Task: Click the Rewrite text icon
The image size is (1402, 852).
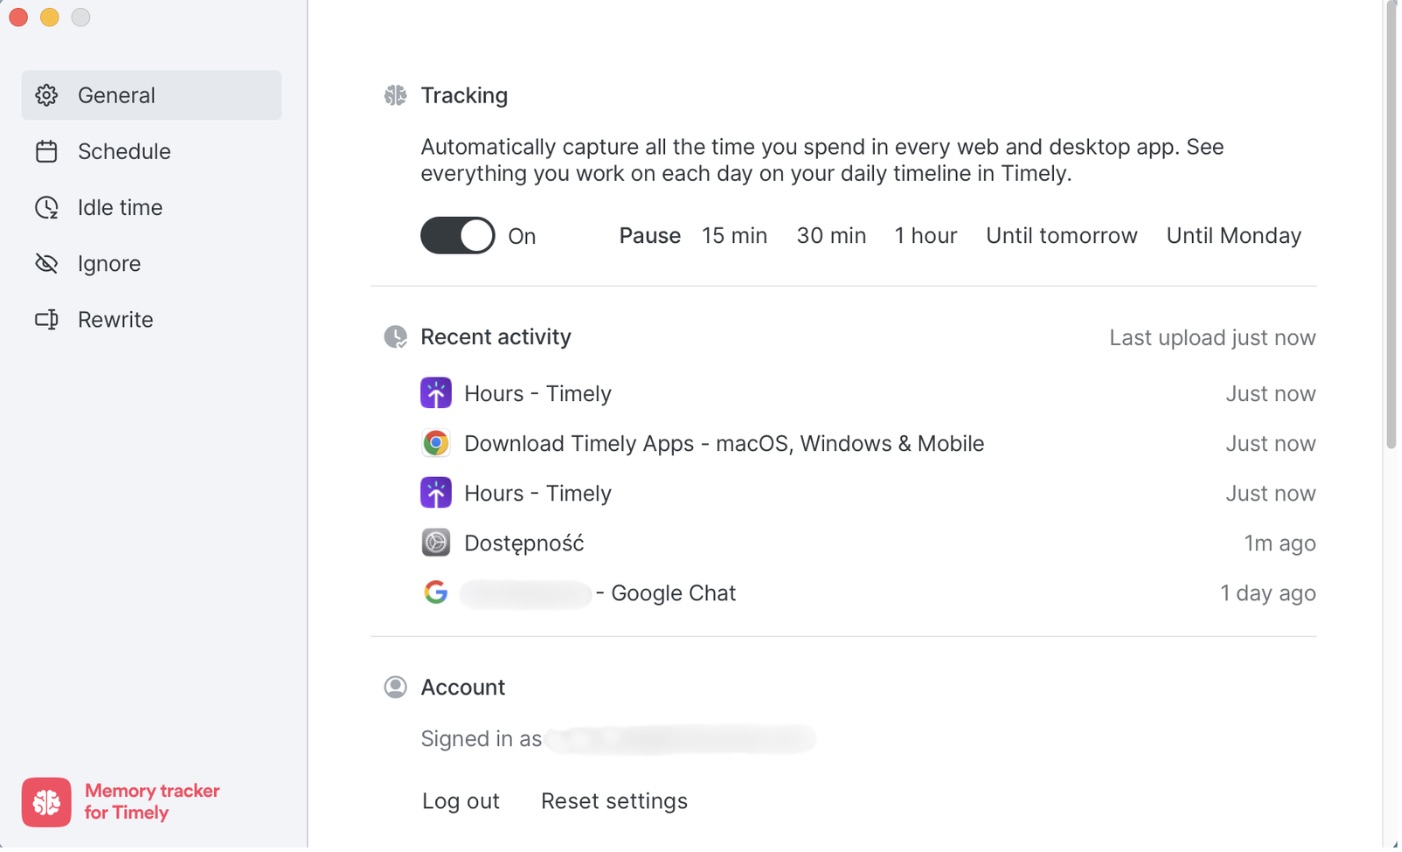Action: click(46, 319)
